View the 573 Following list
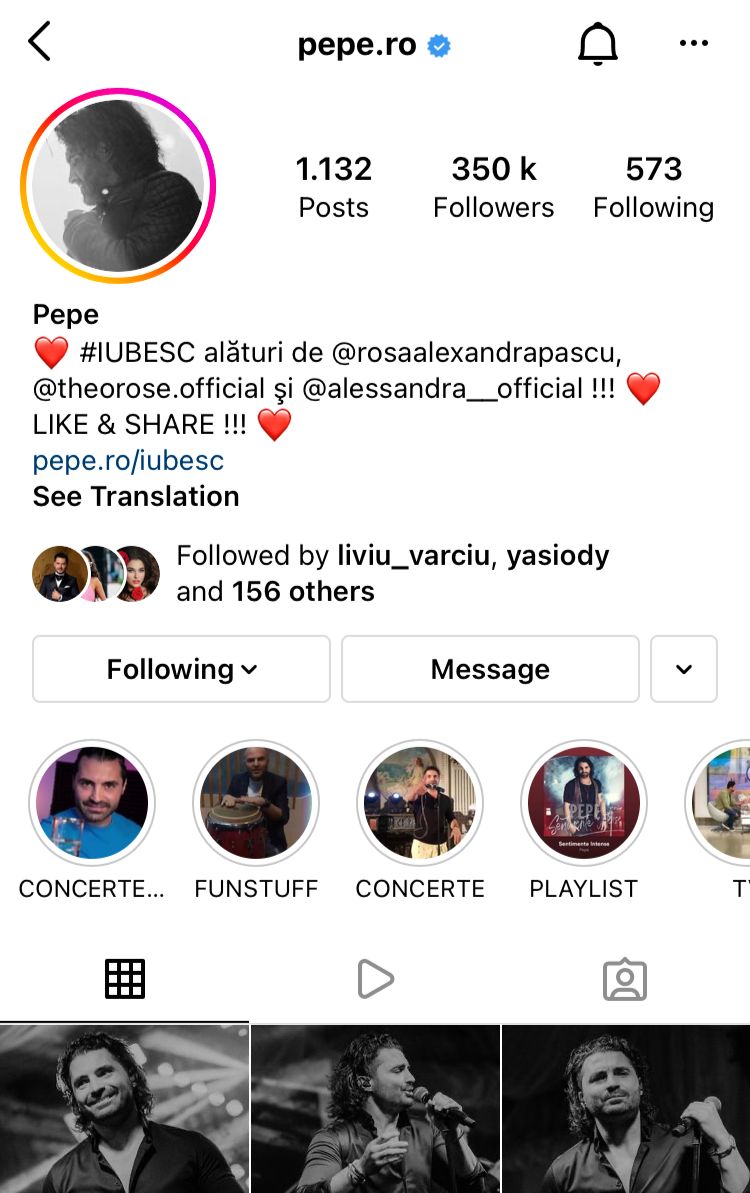 point(653,187)
